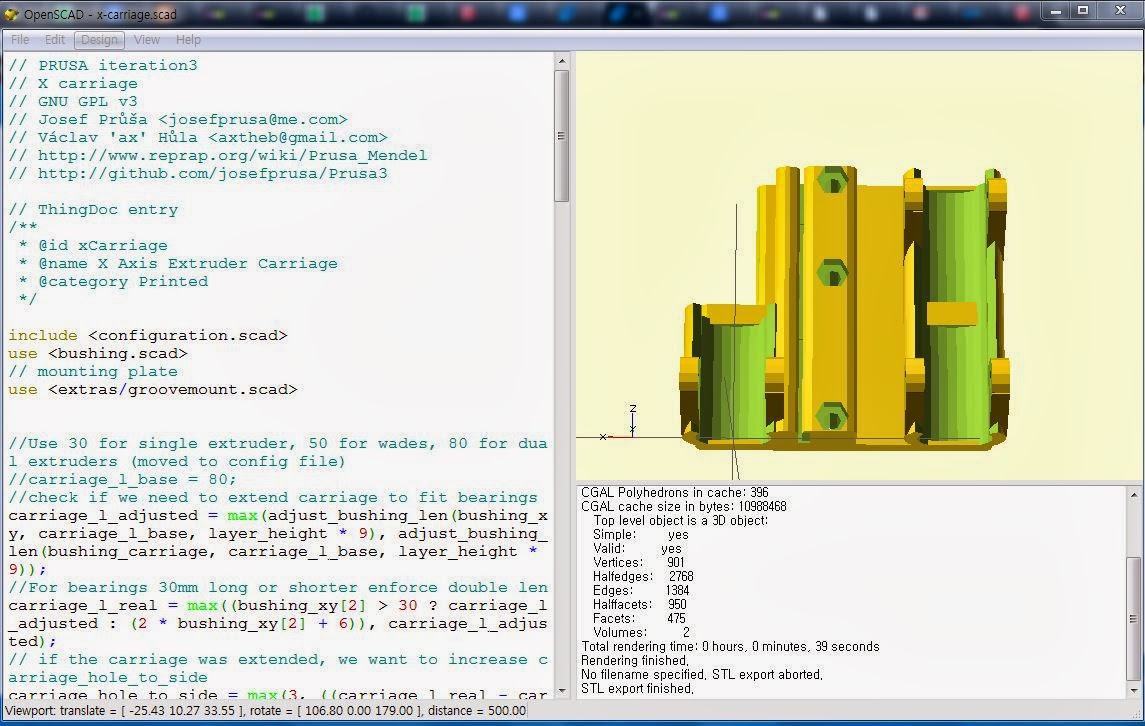This screenshot has width=1145, height=726.
Task: Click the '//carriage_l_base = 80;' line
Action: click(122, 480)
